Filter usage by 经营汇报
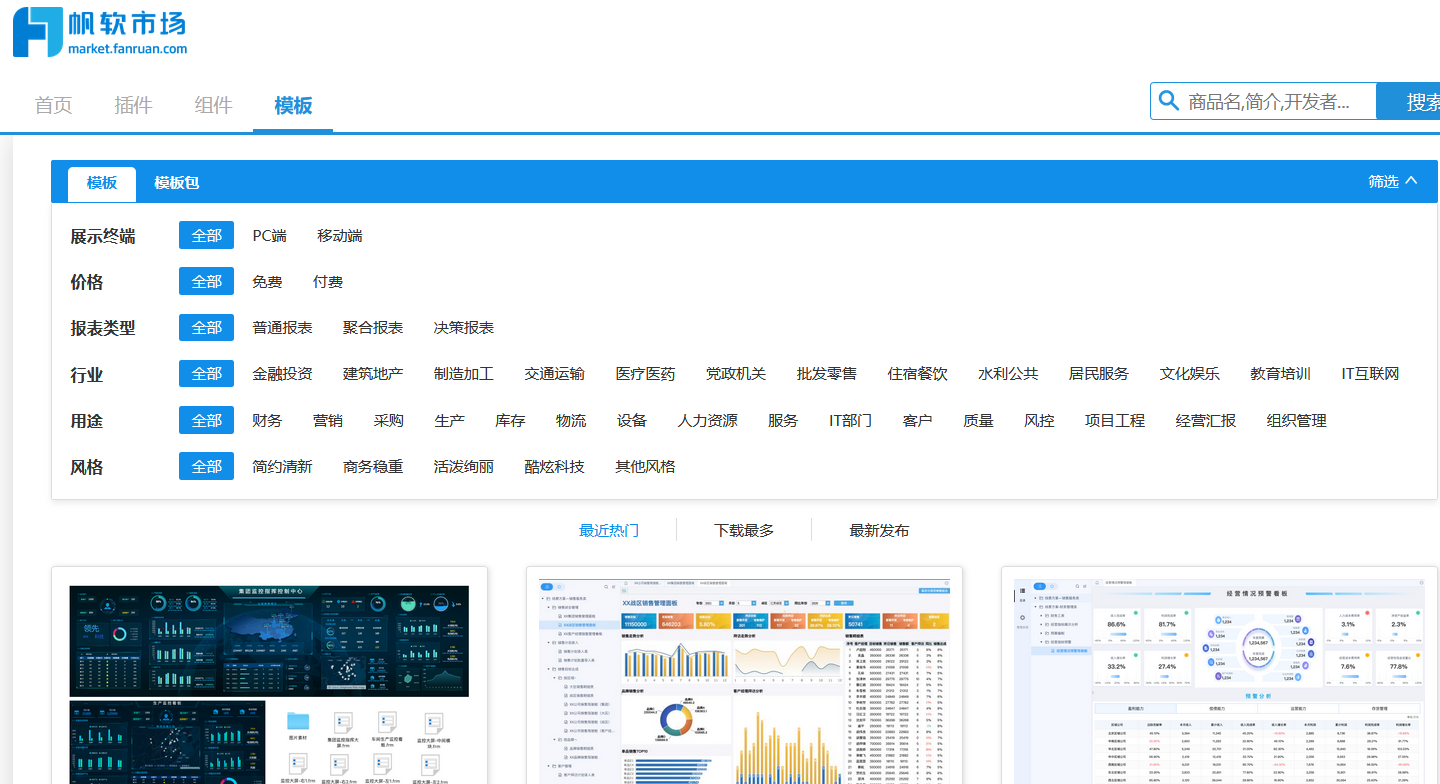 (1206, 421)
